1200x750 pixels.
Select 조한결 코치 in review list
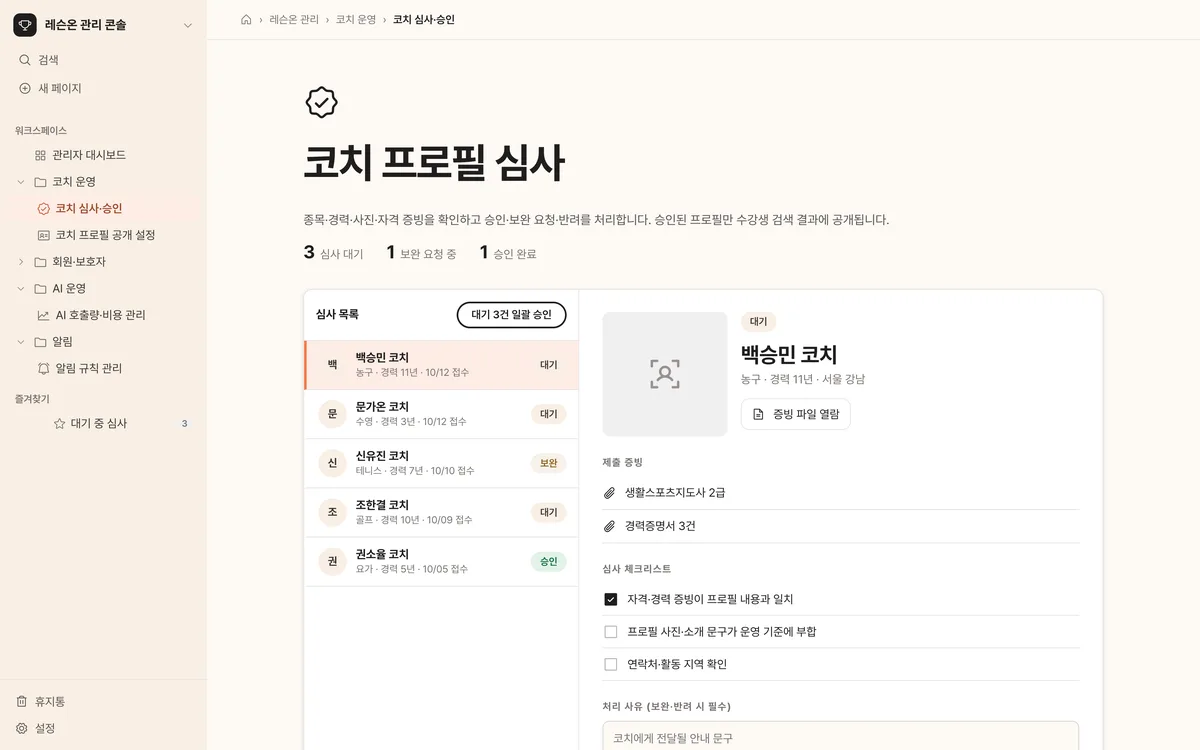441,512
